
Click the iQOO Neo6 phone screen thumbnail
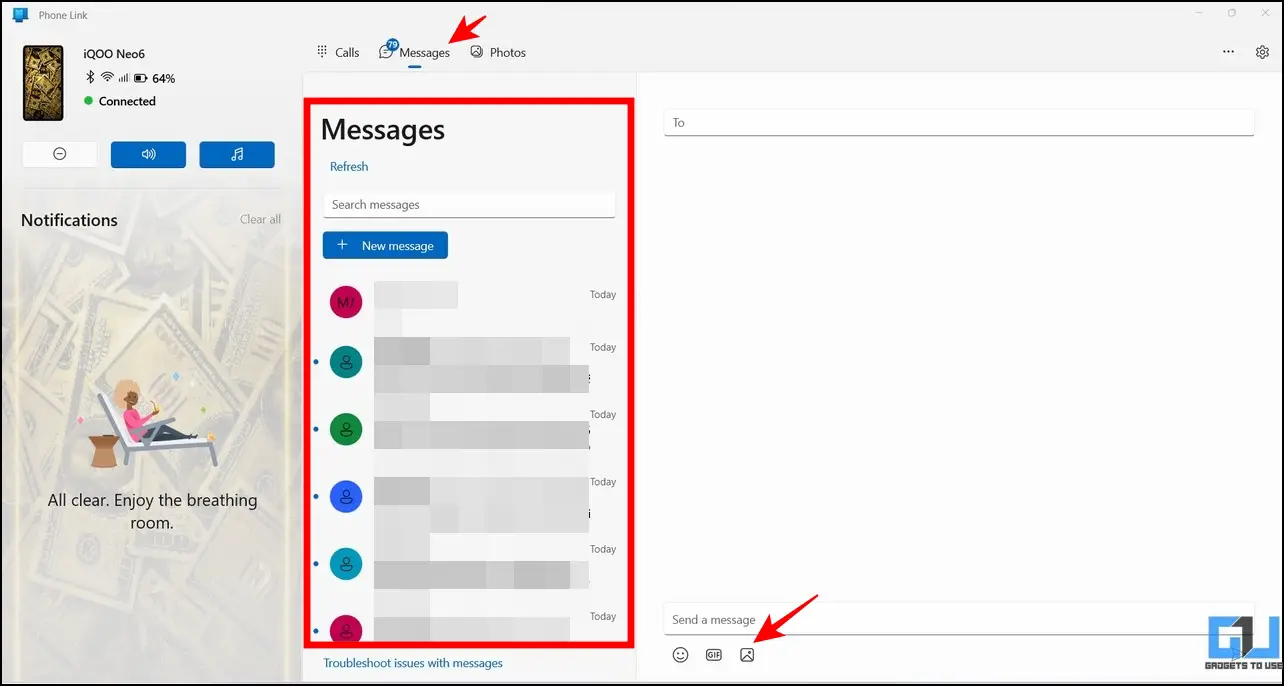click(x=43, y=83)
